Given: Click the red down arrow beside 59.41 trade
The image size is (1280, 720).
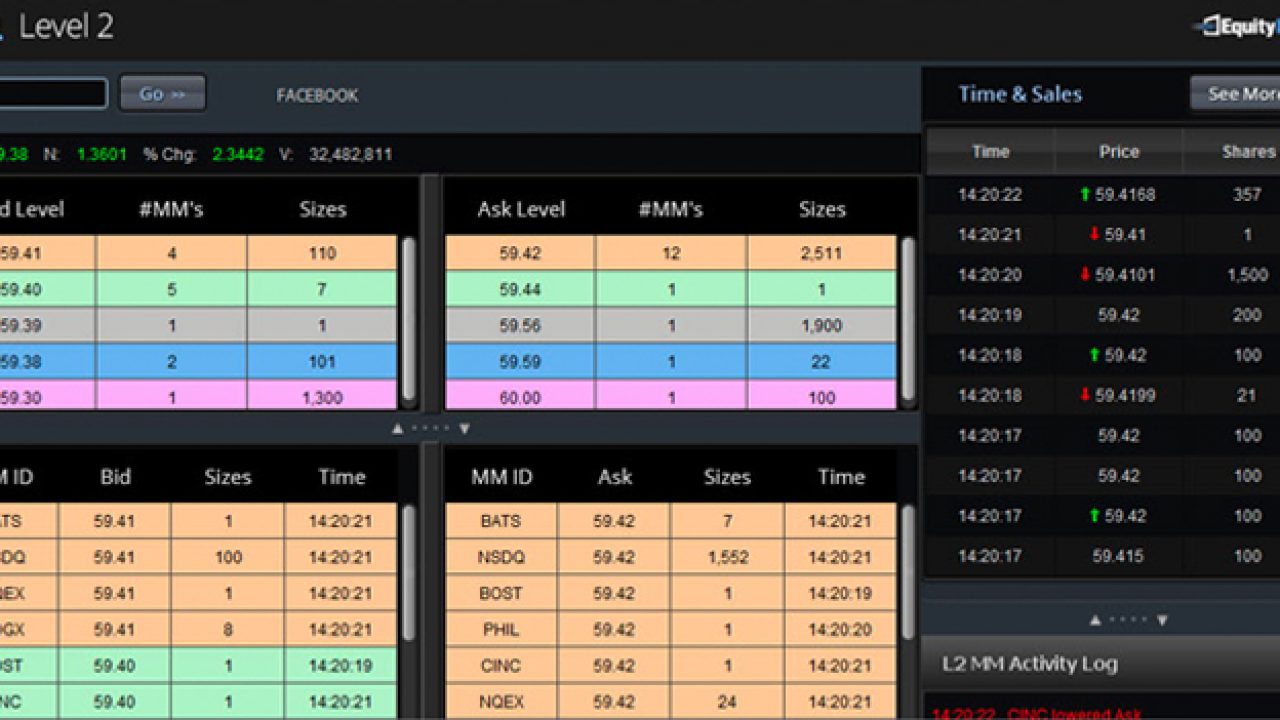Looking at the screenshot, I should (x=1093, y=234).
